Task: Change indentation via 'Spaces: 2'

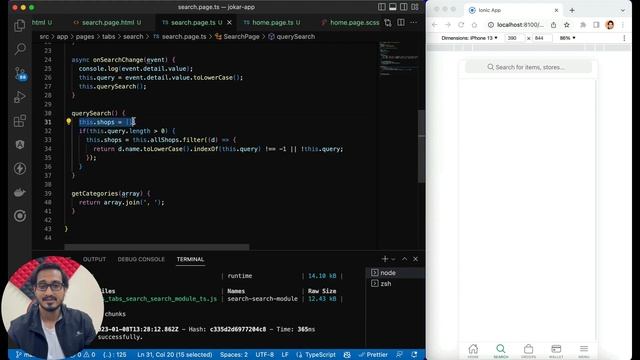Action: point(234,355)
